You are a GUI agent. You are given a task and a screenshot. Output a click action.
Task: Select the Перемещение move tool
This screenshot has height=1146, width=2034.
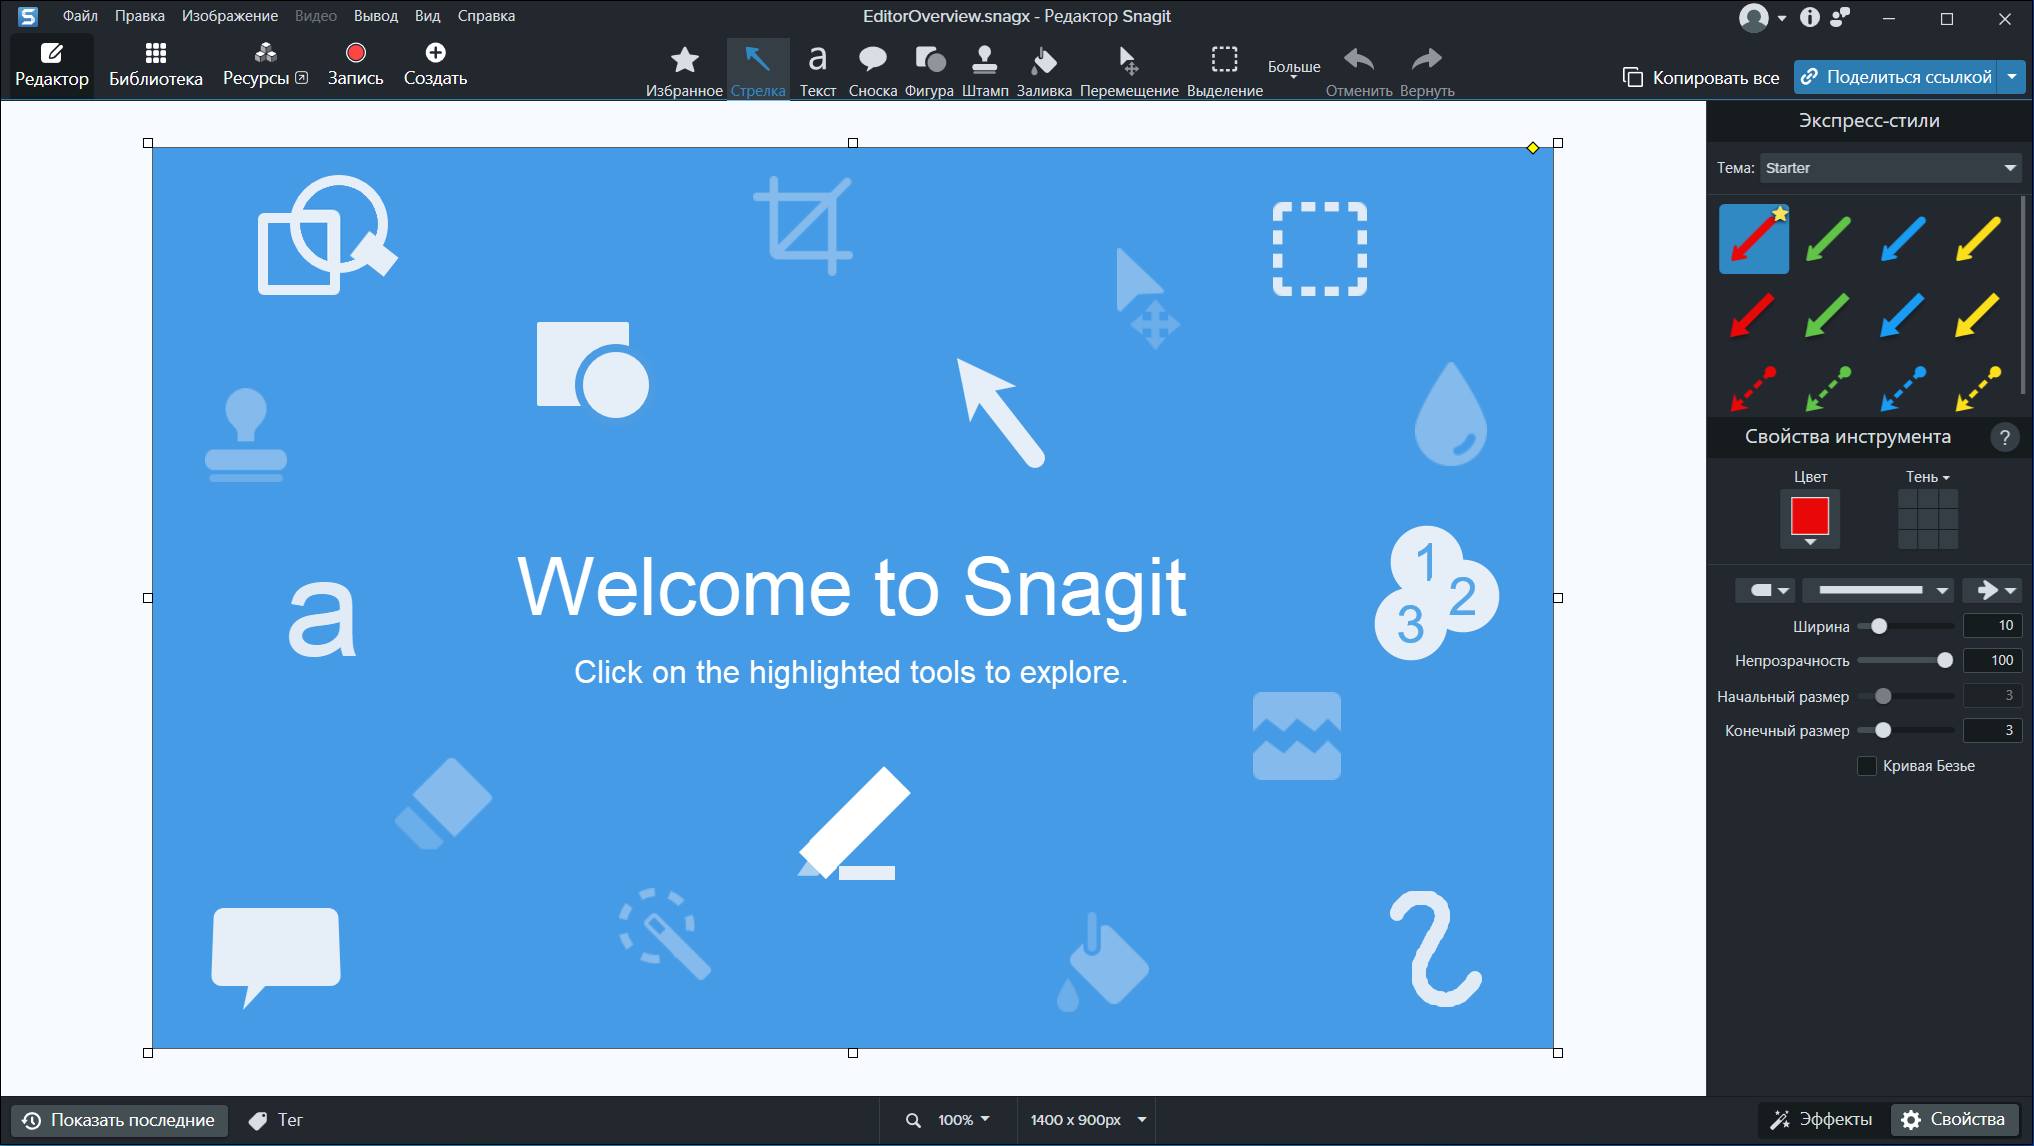[1129, 70]
